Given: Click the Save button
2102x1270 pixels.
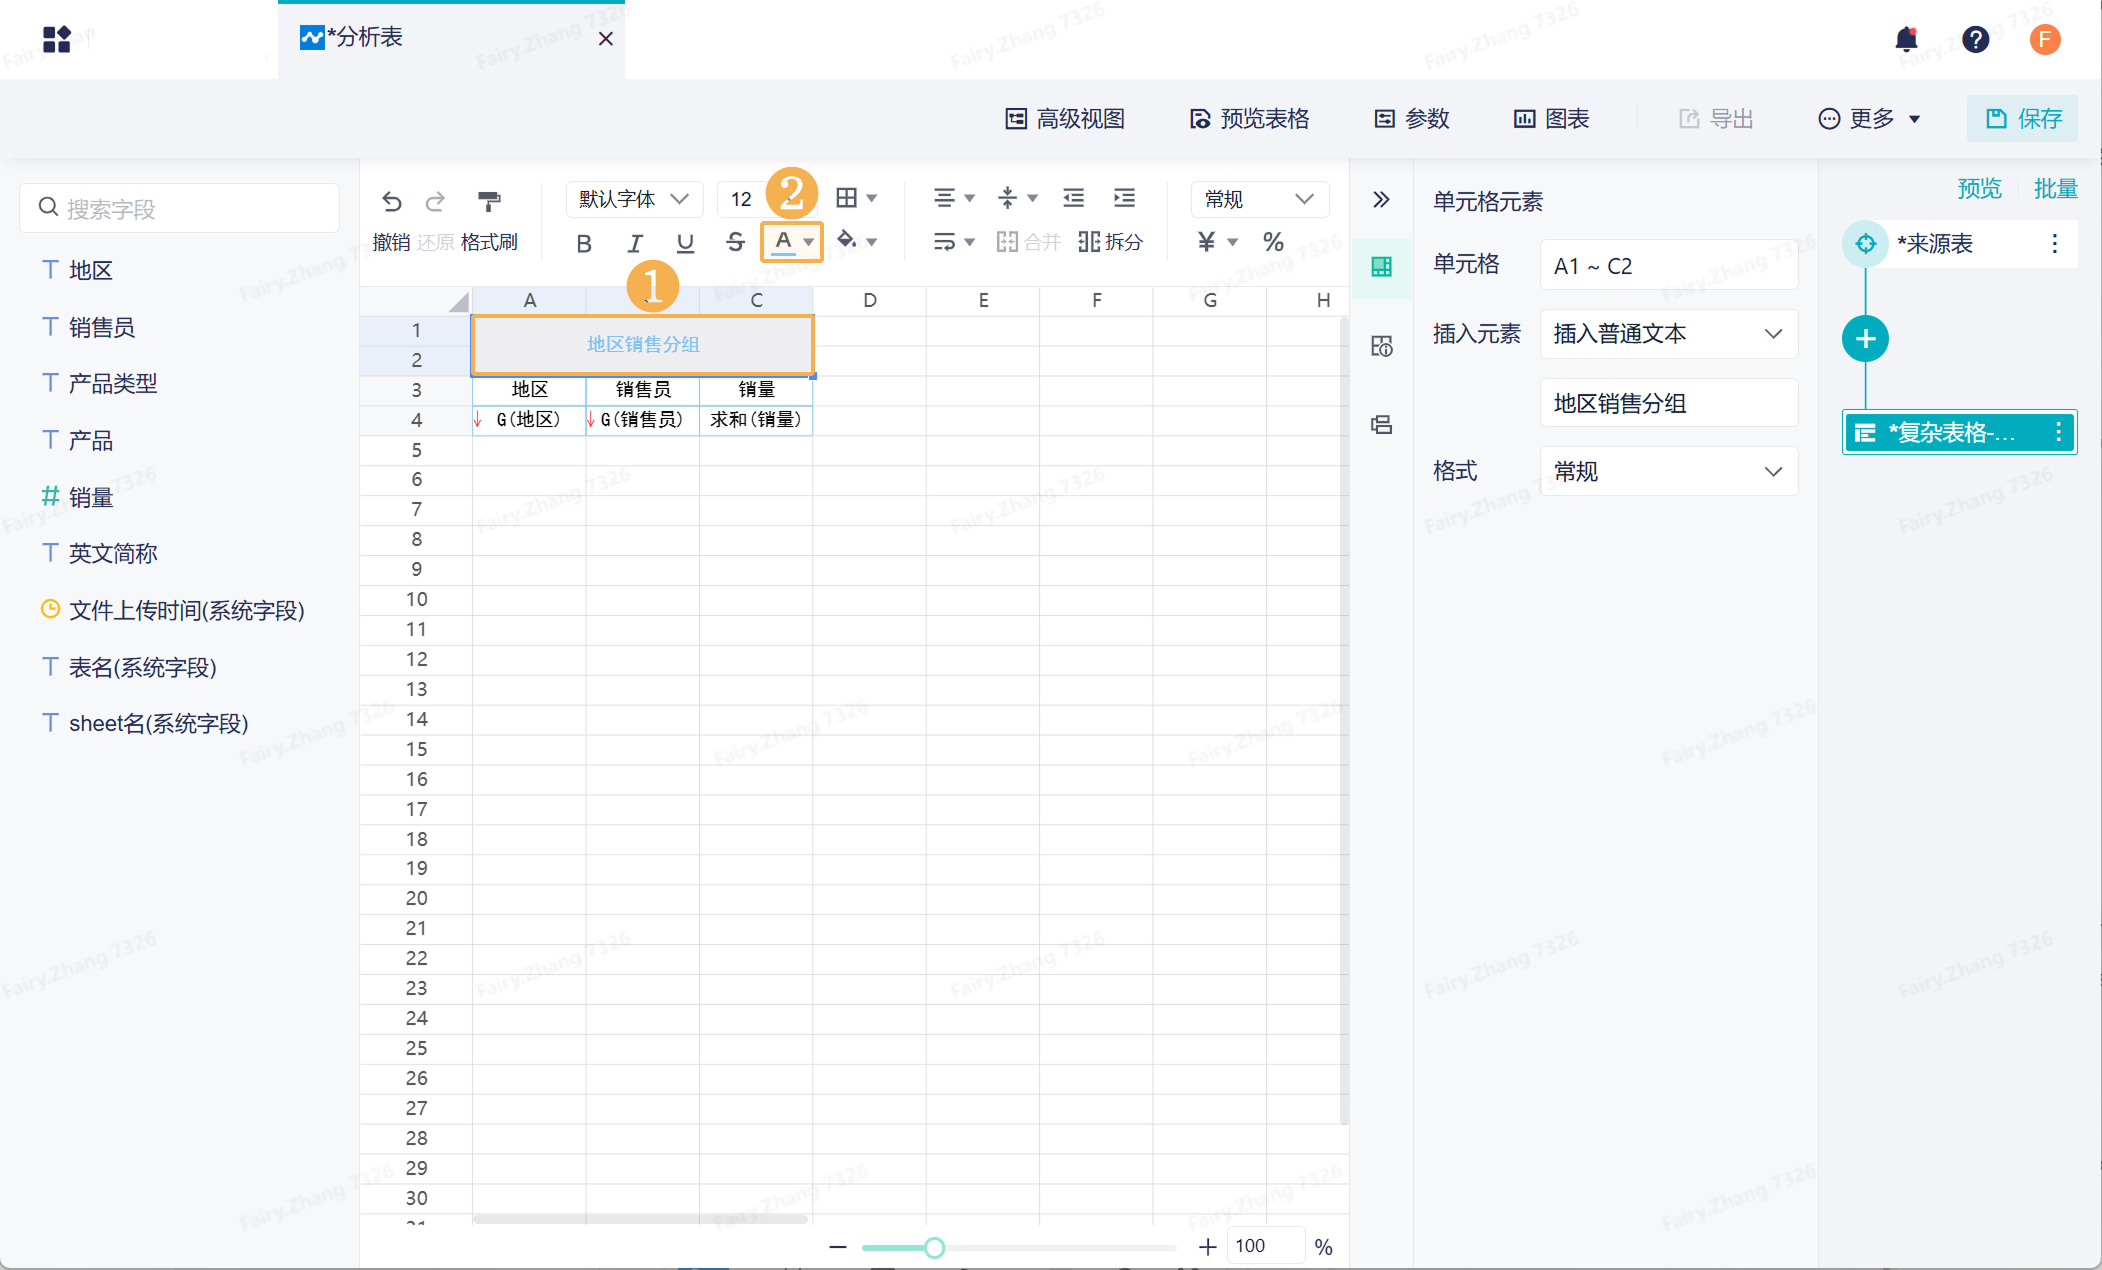Looking at the screenshot, I should pos(2022,119).
